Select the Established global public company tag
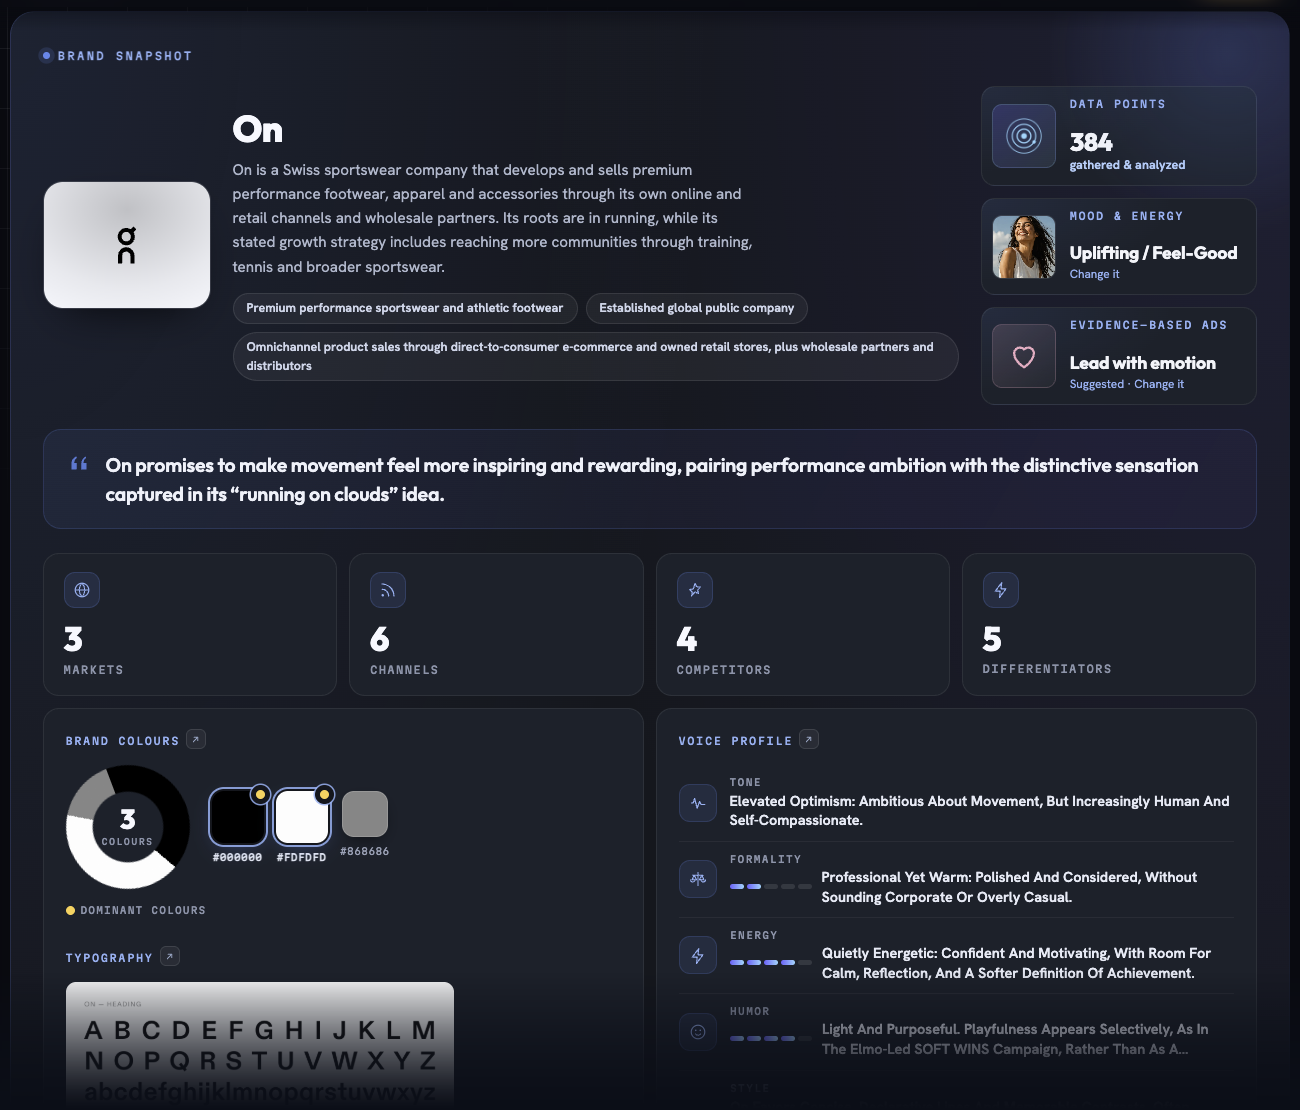This screenshot has height=1110, width=1300. (697, 308)
